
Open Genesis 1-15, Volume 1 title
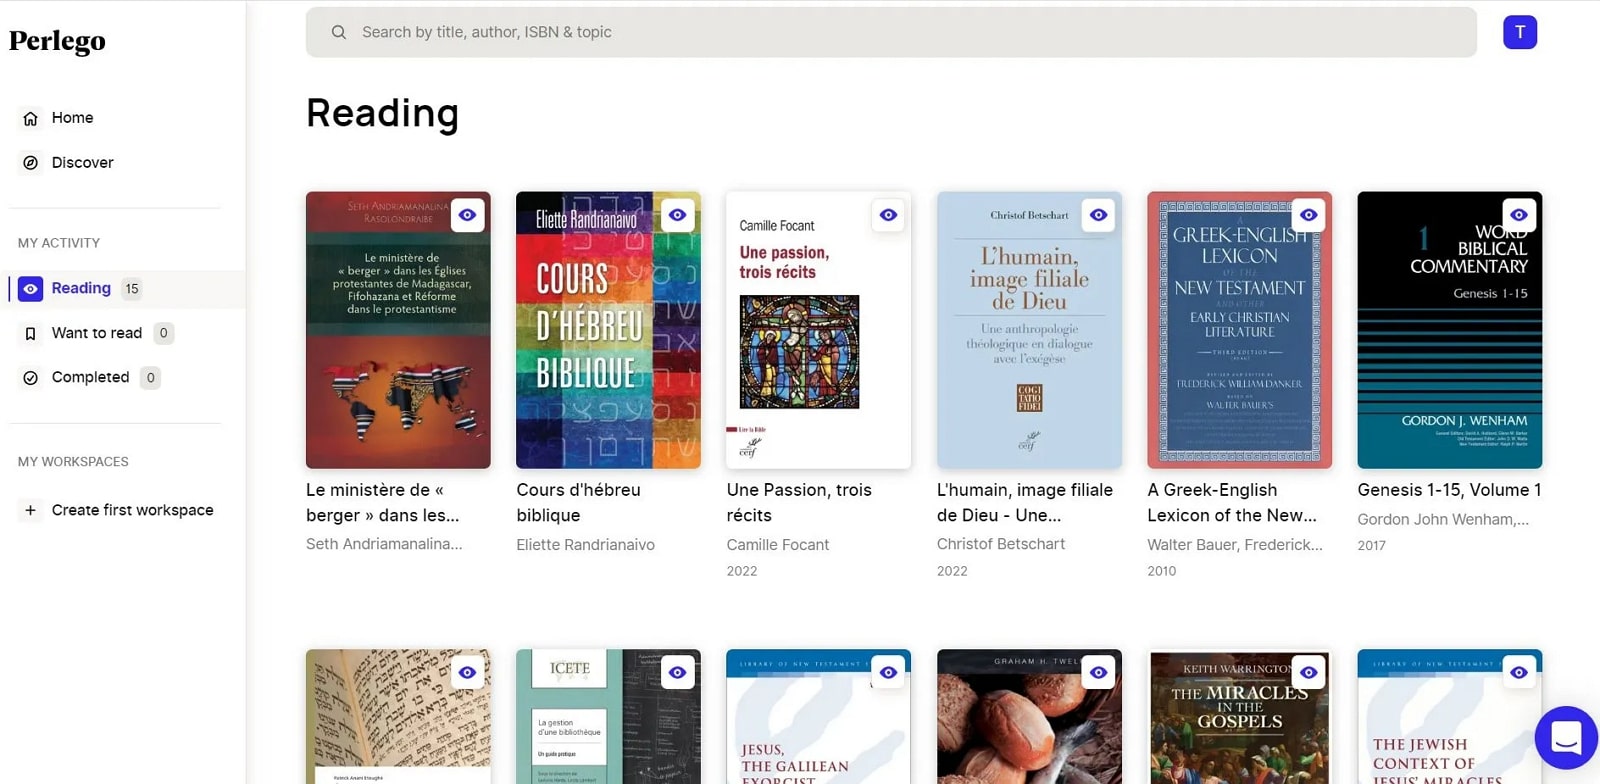1449,490
